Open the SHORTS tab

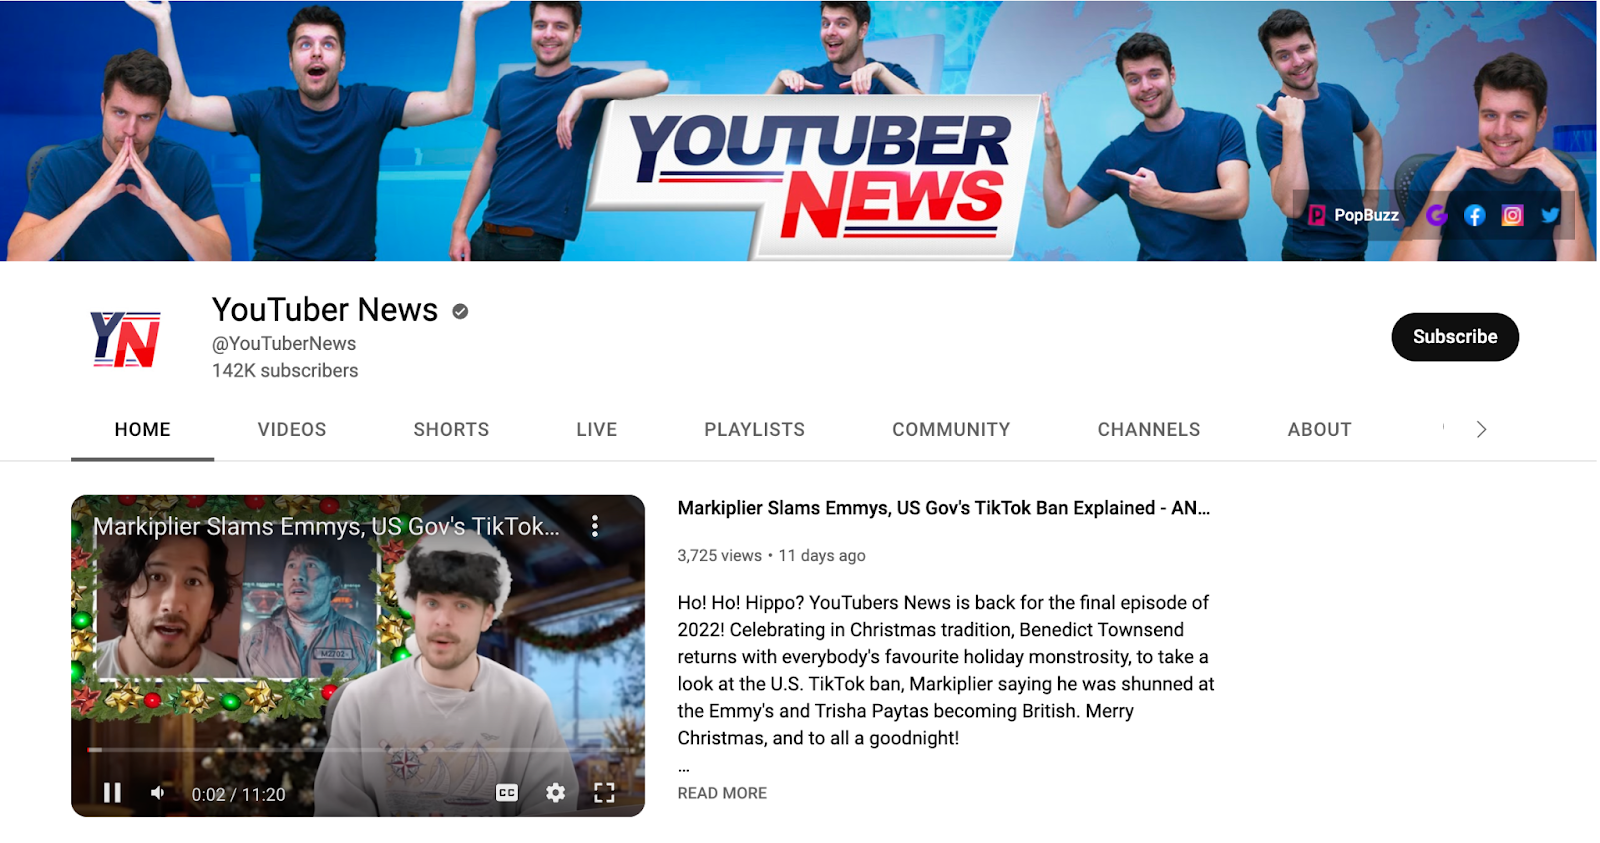click(x=451, y=429)
